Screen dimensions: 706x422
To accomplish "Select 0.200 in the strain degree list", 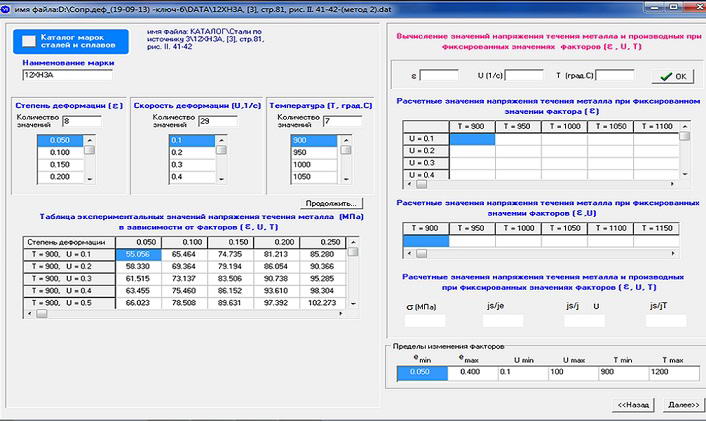I will (x=60, y=177).
